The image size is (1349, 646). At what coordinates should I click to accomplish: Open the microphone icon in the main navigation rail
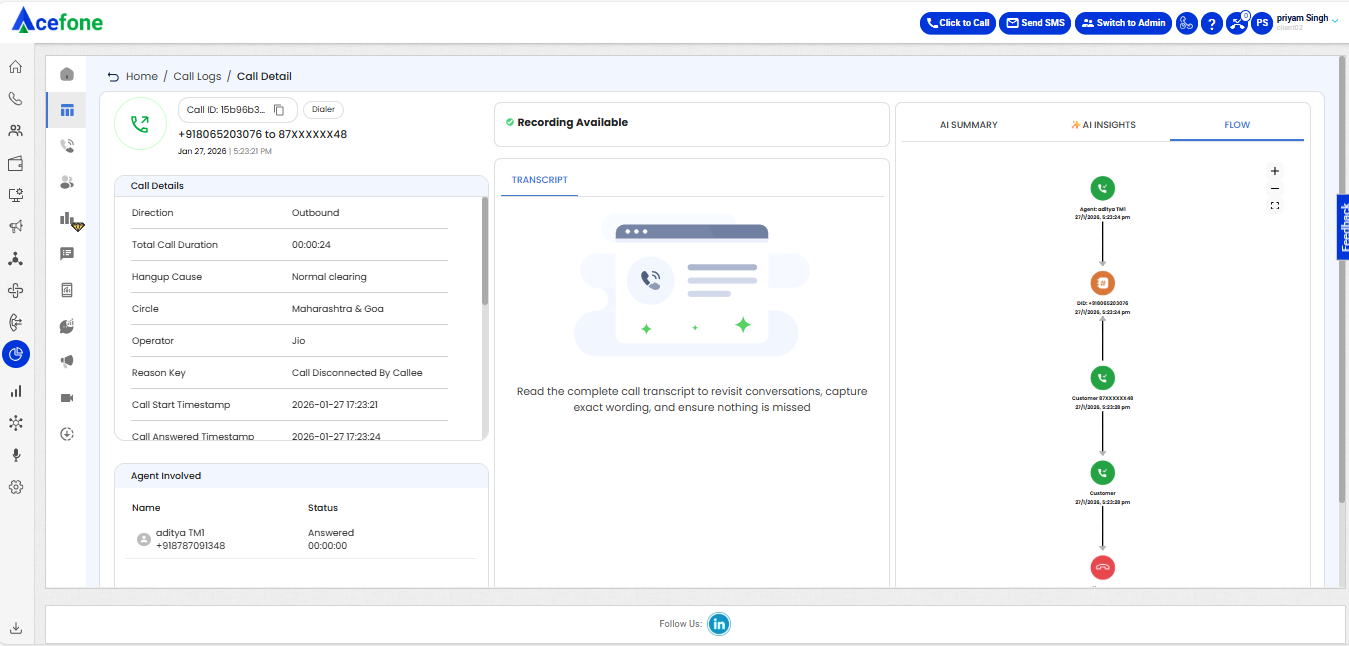coord(15,455)
